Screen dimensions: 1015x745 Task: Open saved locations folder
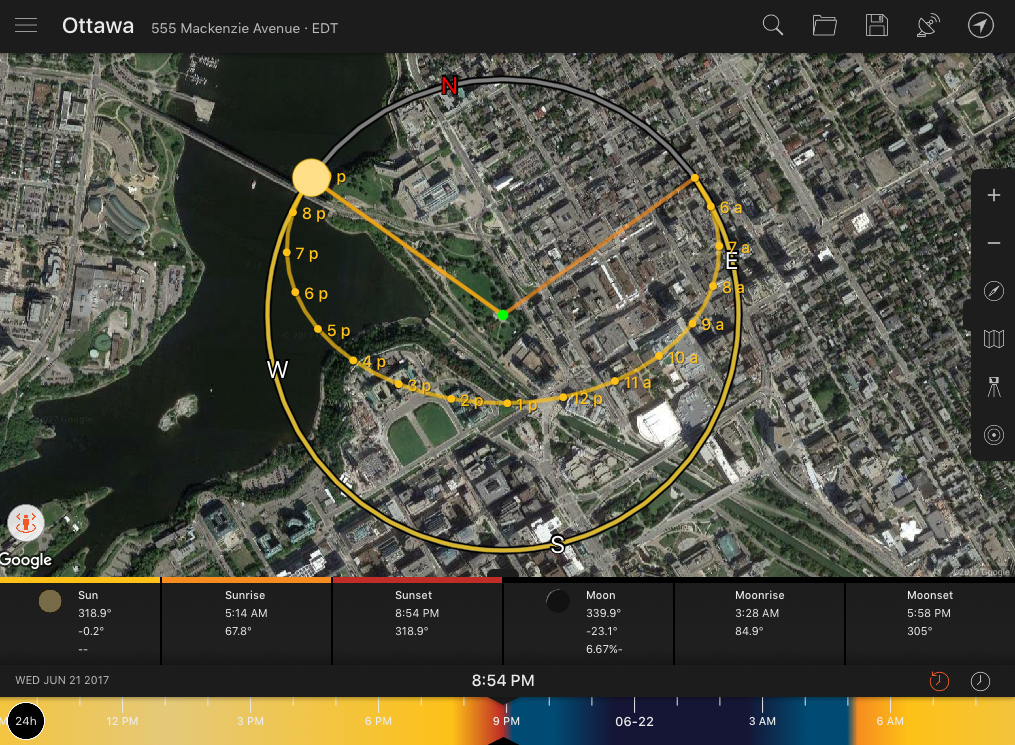[x=824, y=26]
